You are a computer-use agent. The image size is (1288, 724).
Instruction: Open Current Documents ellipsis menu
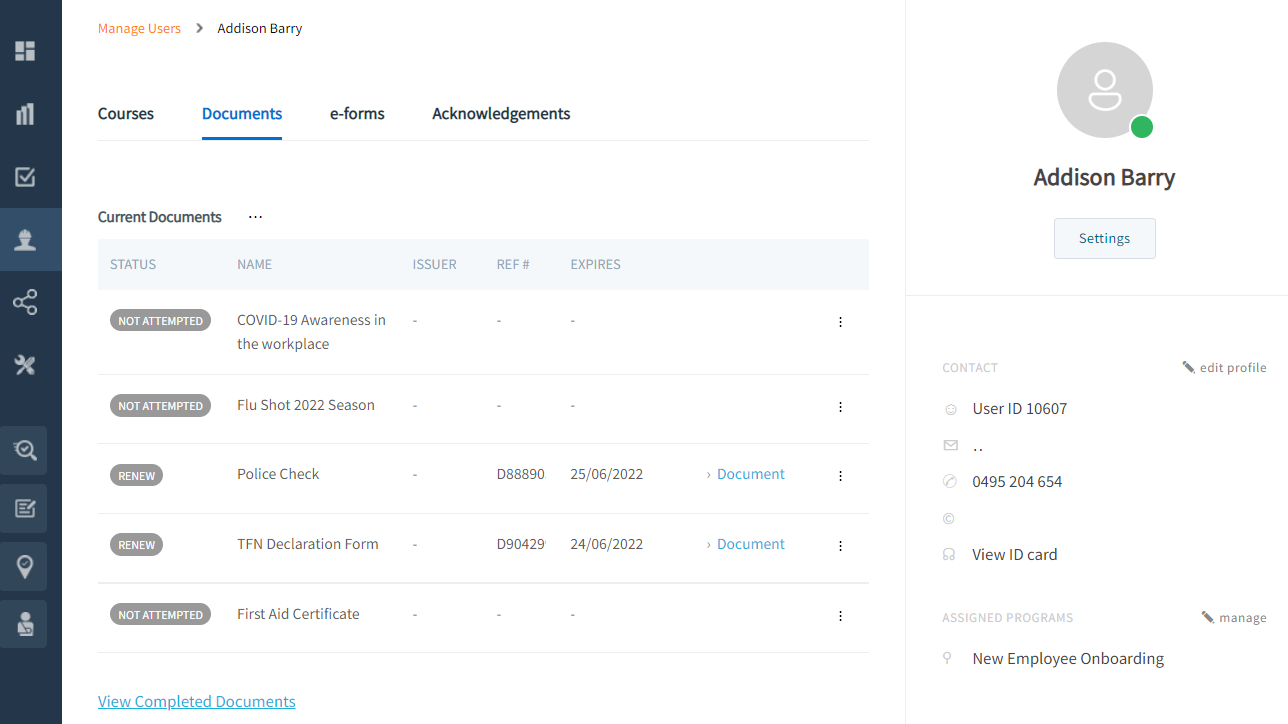255,217
